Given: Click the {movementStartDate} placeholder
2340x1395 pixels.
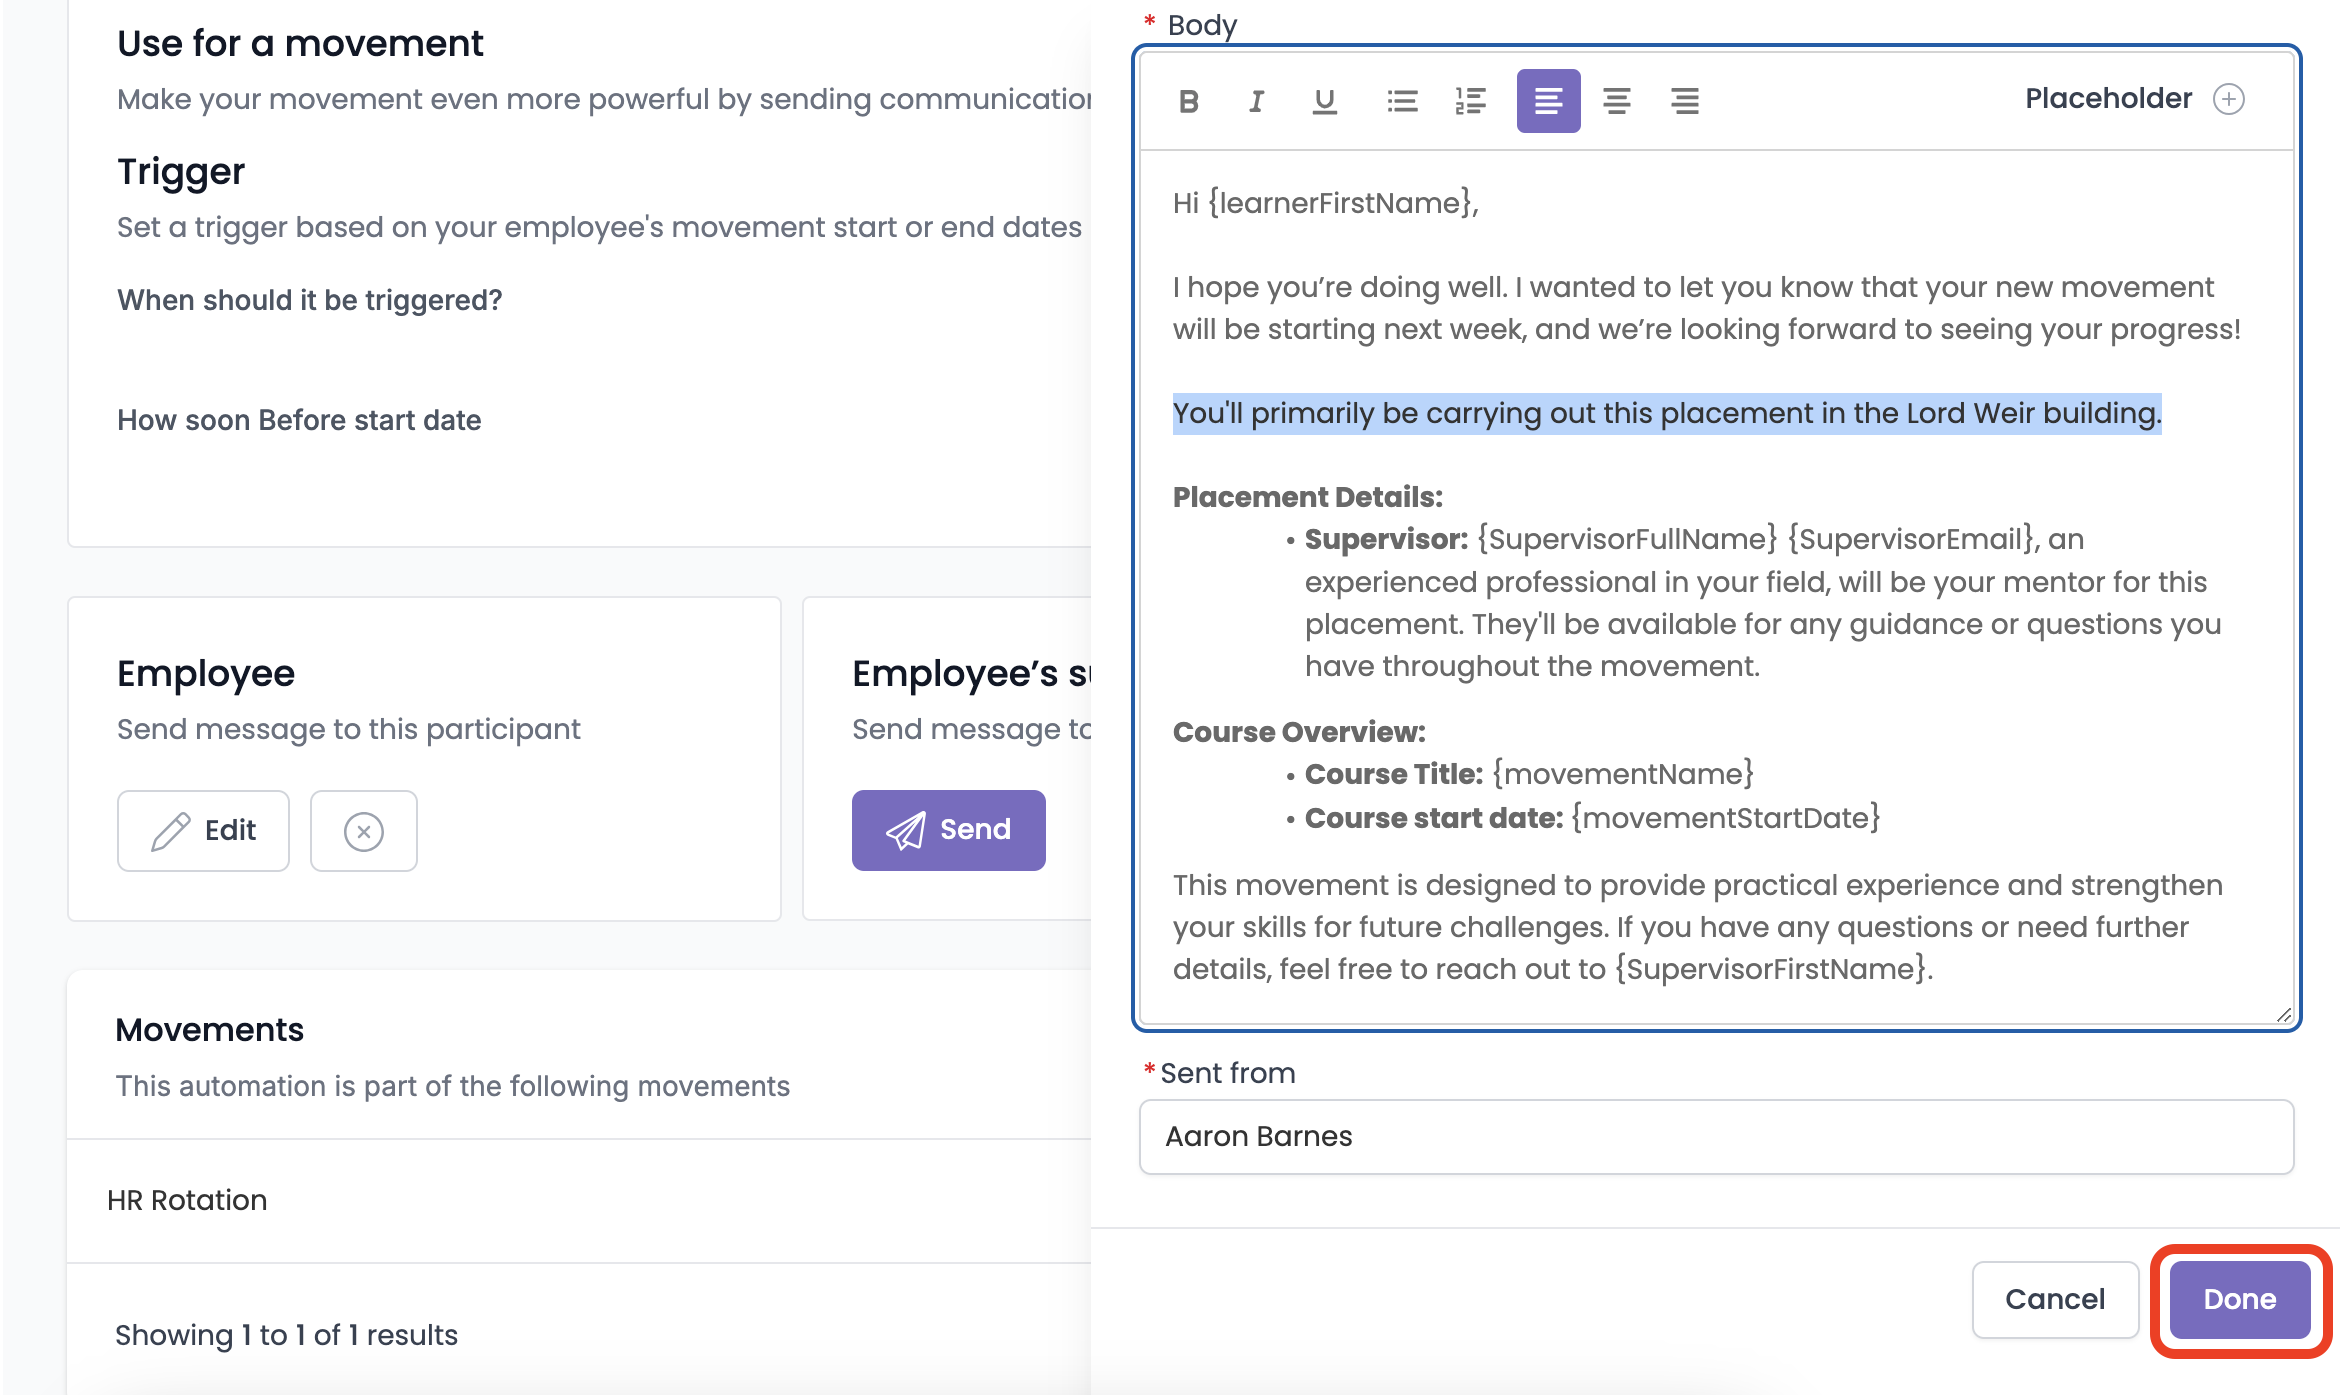Looking at the screenshot, I should (x=1726, y=818).
